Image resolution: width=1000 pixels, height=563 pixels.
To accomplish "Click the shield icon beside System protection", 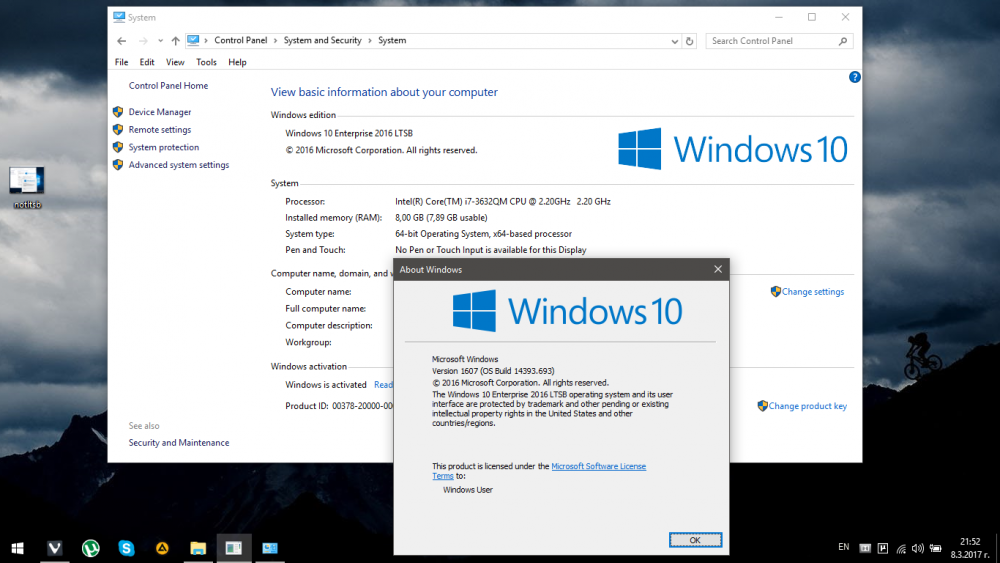I will point(118,147).
